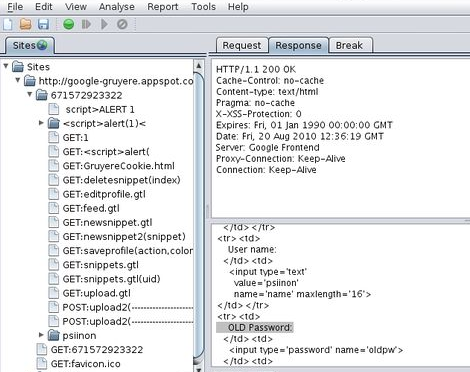Open the File menu
Image resolution: width=470 pixels, height=372 pixels.
15,7
